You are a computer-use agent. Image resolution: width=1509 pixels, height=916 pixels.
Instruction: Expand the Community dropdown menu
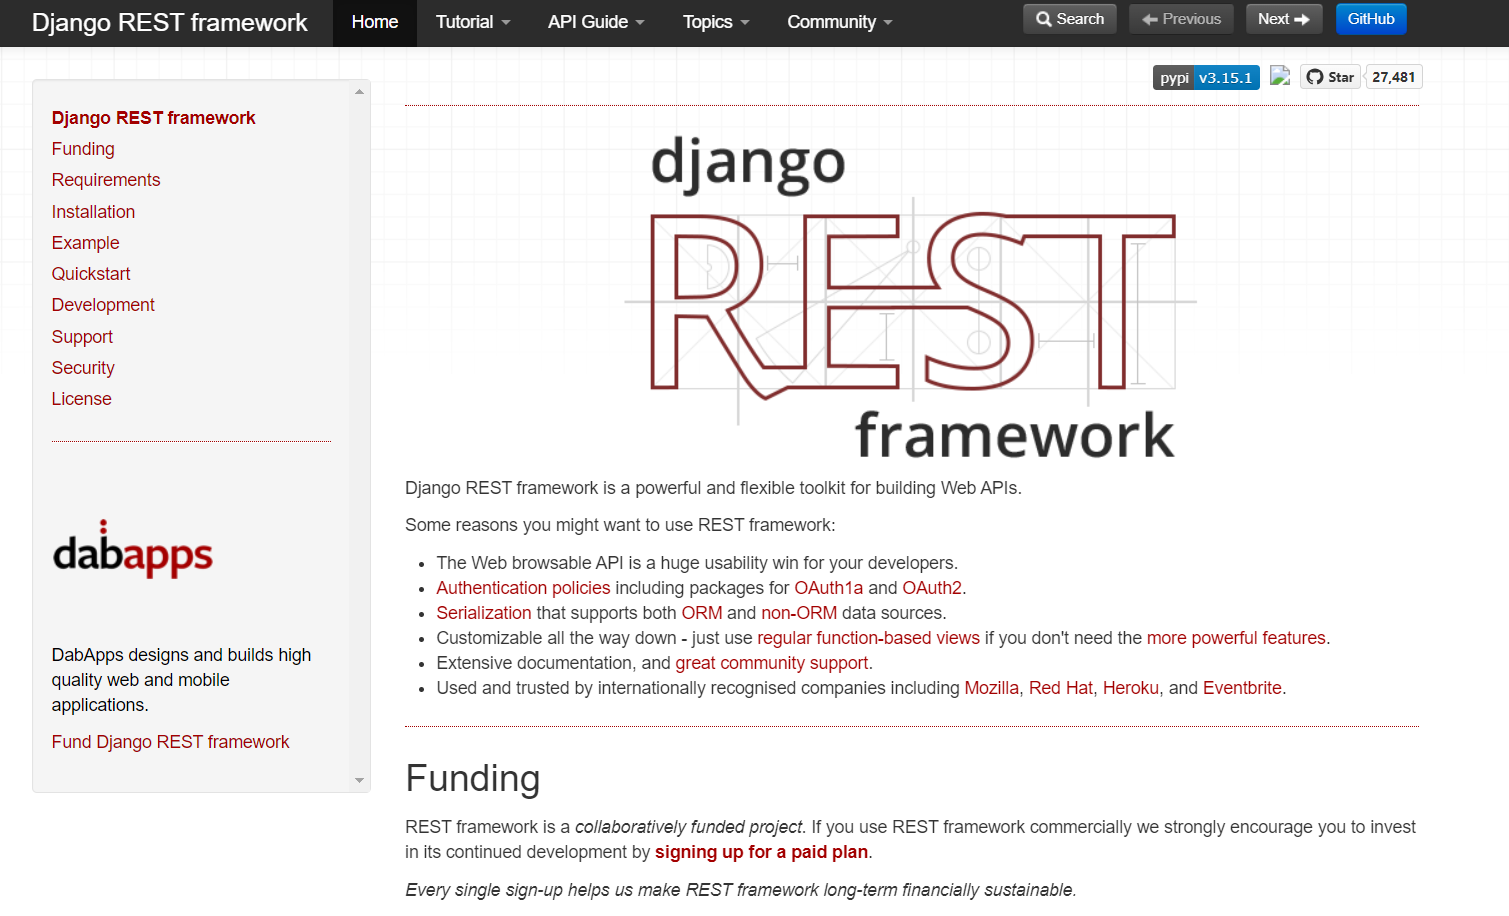840,22
